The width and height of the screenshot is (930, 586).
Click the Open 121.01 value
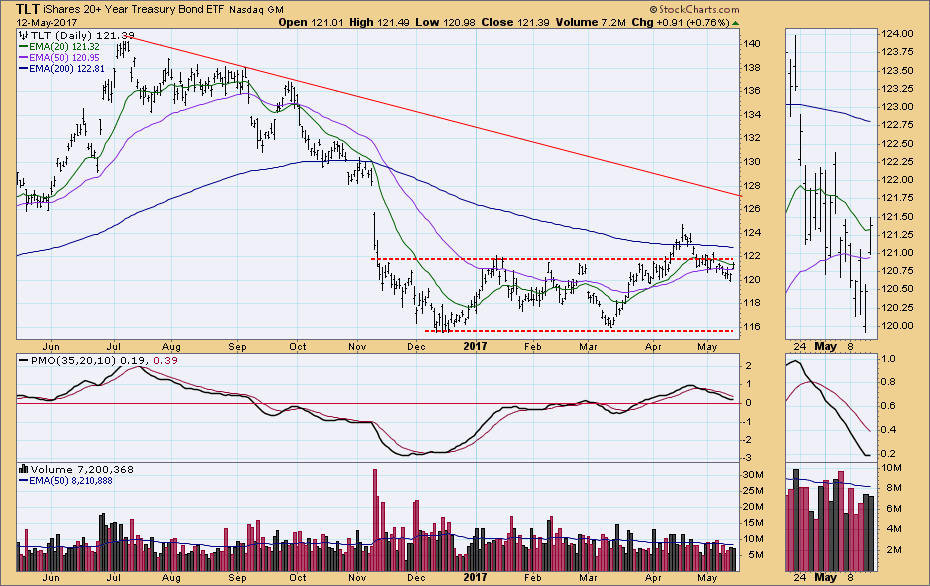[x=311, y=23]
